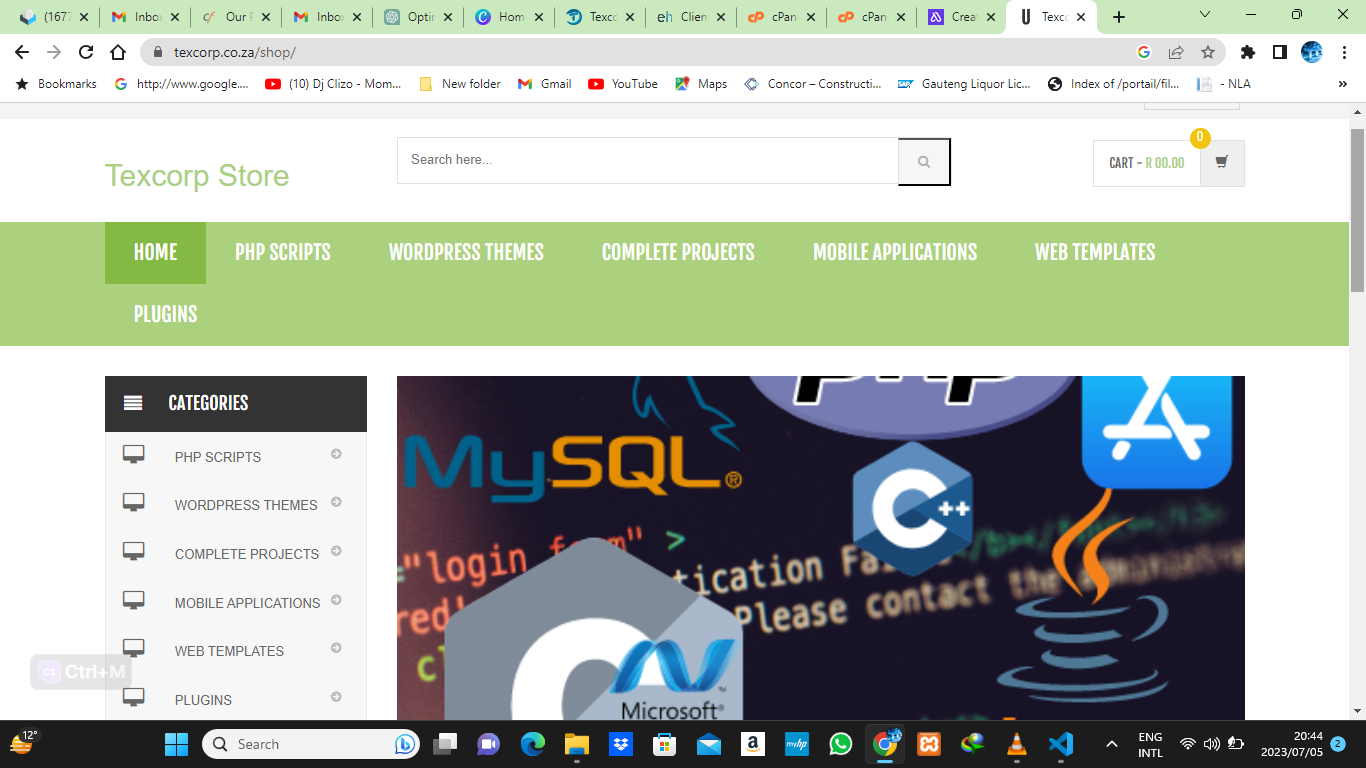Click the Texcorp Store logo link

click(x=197, y=176)
